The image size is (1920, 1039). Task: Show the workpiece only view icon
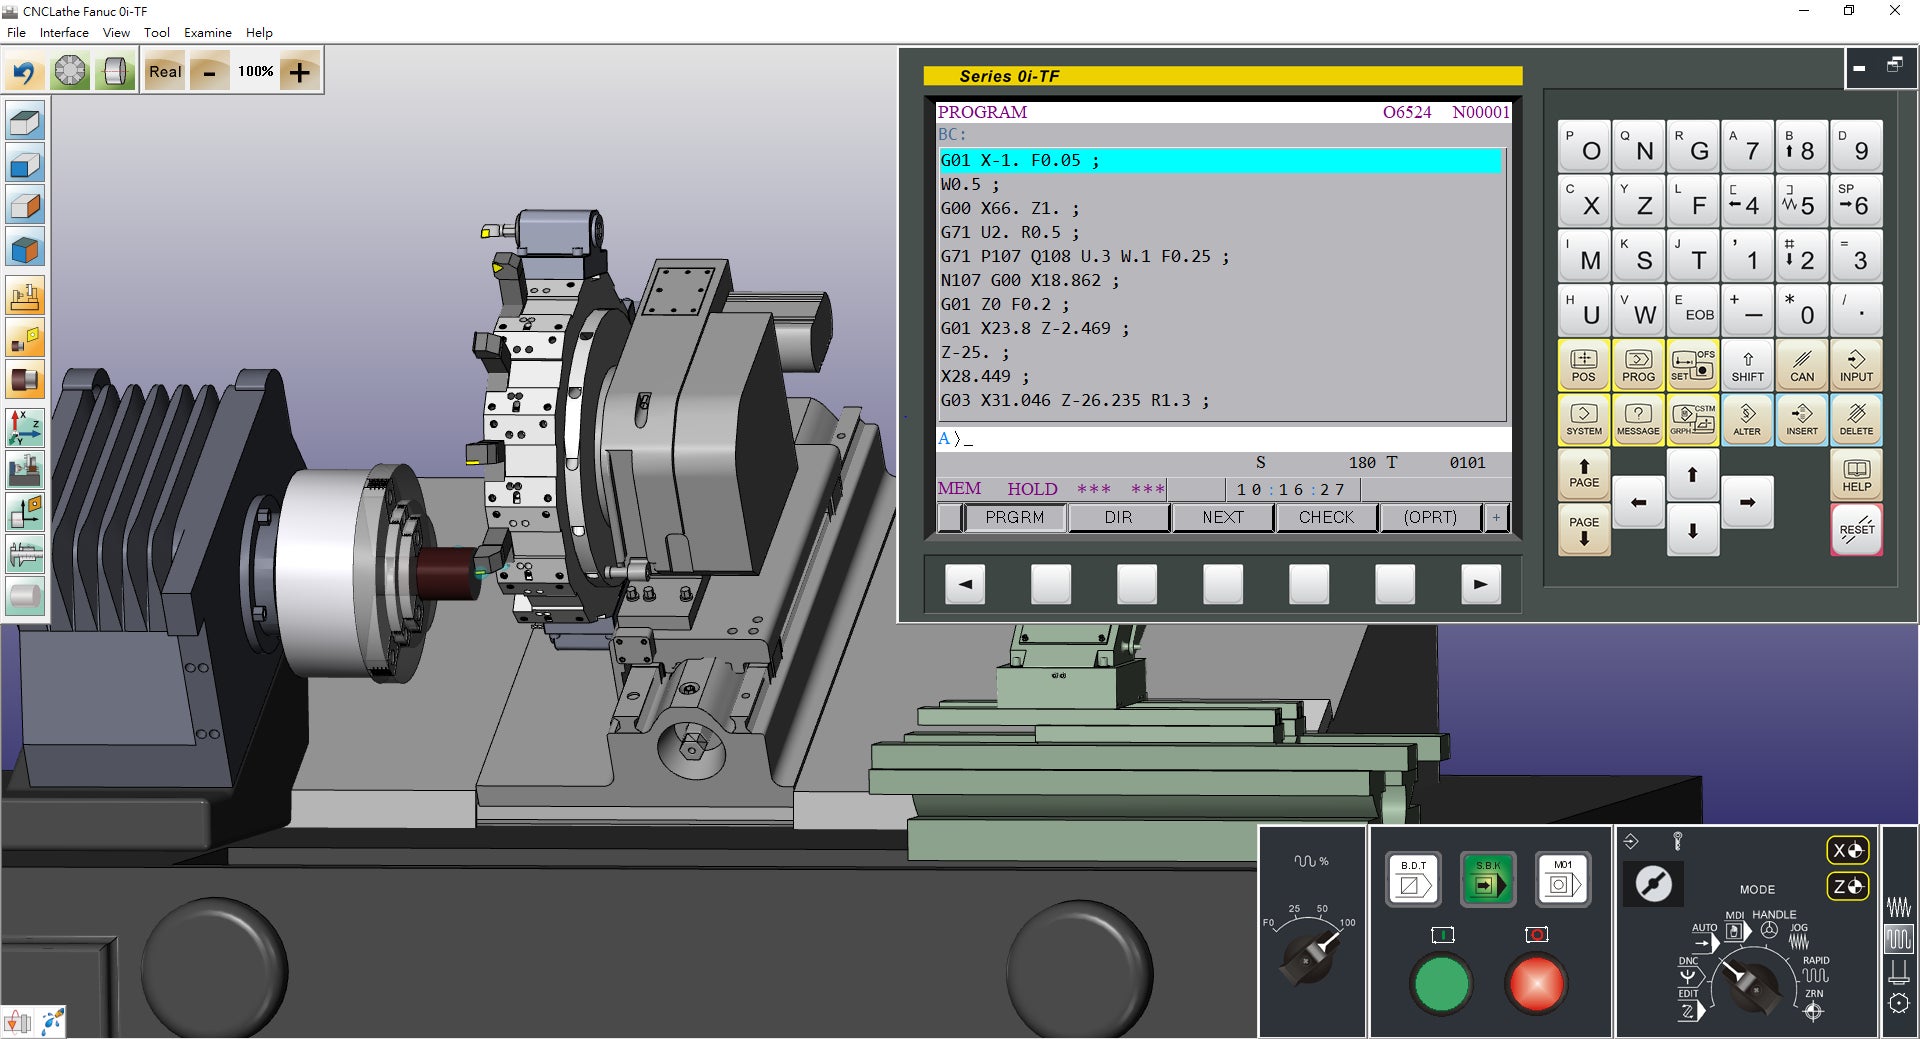coord(25,381)
